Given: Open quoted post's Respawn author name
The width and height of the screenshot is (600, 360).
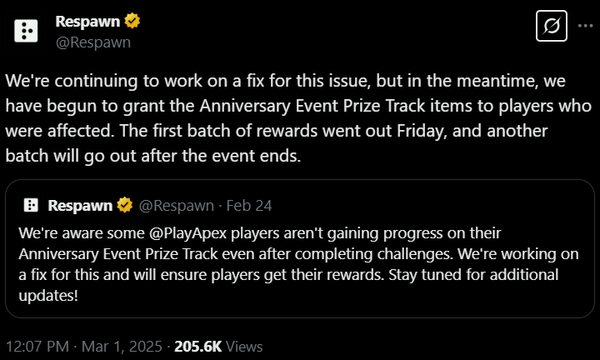Looking at the screenshot, I should (x=80, y=205).
